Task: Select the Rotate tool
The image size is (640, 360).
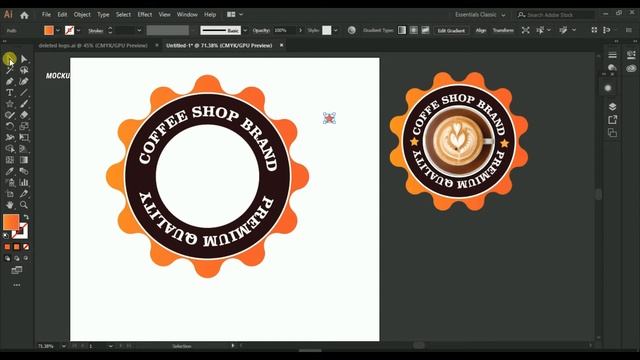Action: tap(9, 126)
